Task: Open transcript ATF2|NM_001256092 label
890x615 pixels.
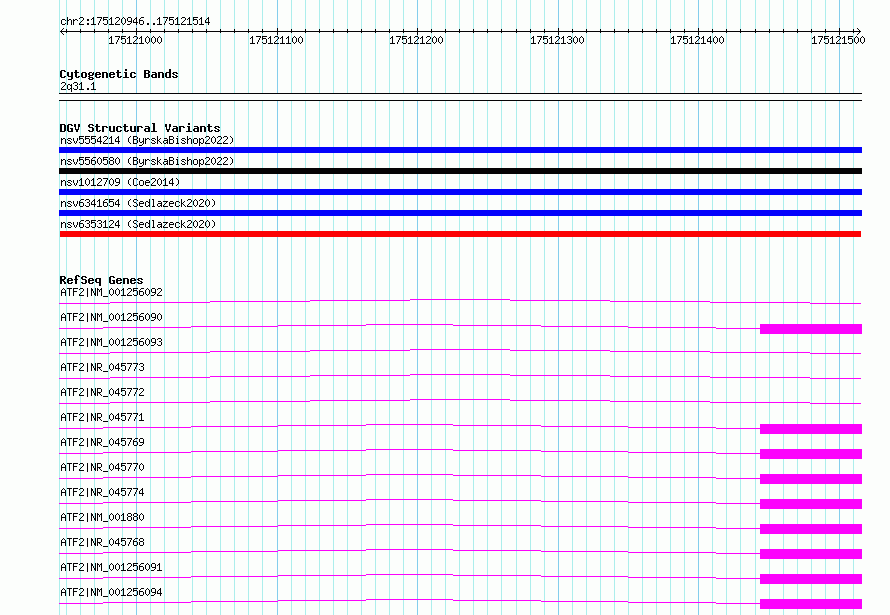Action: (111, 292)
